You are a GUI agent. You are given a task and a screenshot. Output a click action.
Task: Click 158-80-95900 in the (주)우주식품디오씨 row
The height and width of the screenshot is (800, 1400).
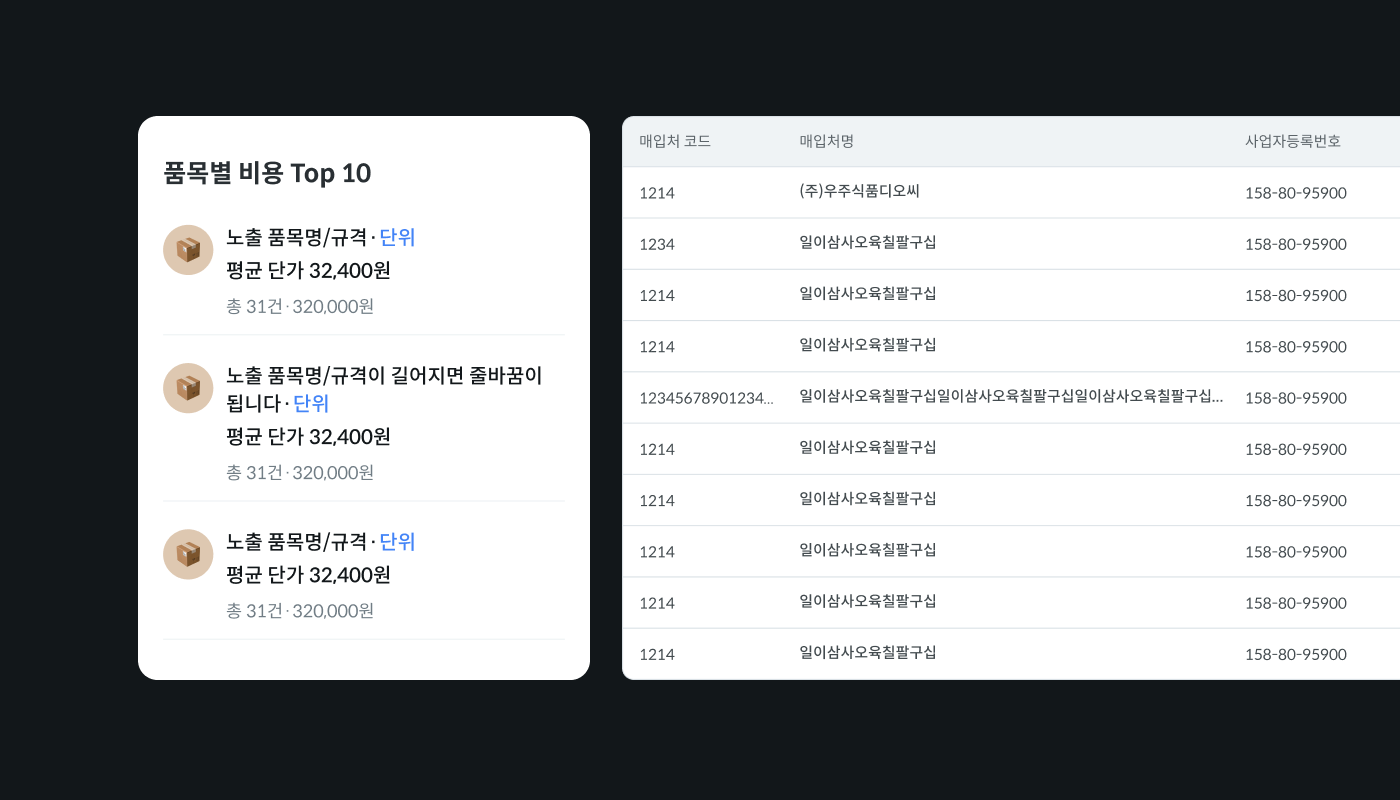coord(1296,193)
